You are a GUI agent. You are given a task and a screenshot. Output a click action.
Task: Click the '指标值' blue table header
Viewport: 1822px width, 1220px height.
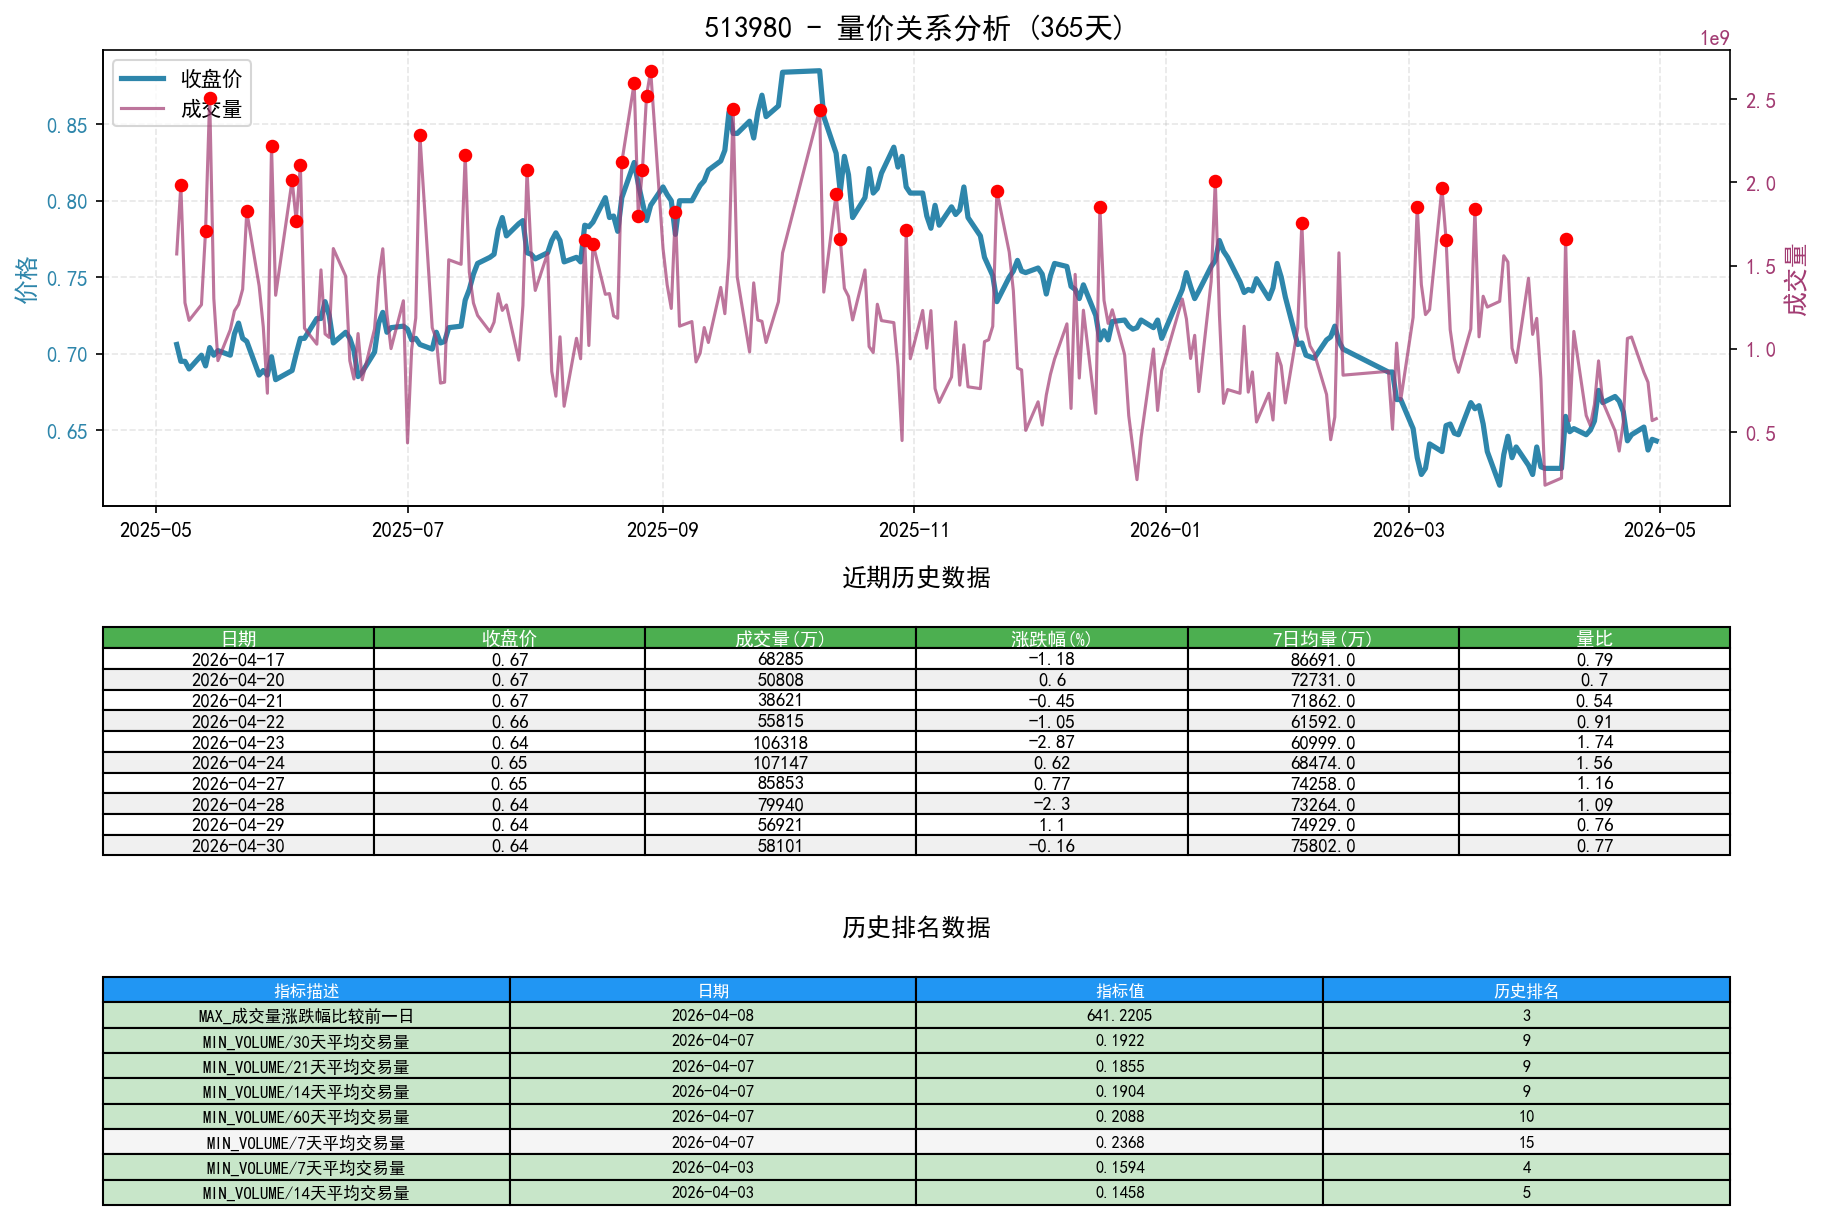click(x=1119, y=990)
